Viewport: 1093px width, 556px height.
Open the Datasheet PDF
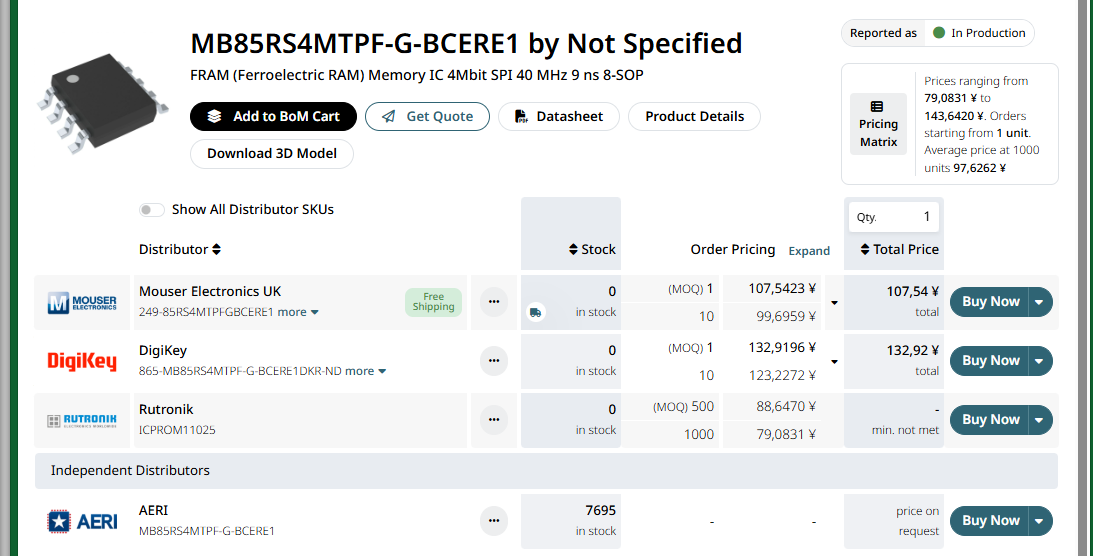(559, 116)
